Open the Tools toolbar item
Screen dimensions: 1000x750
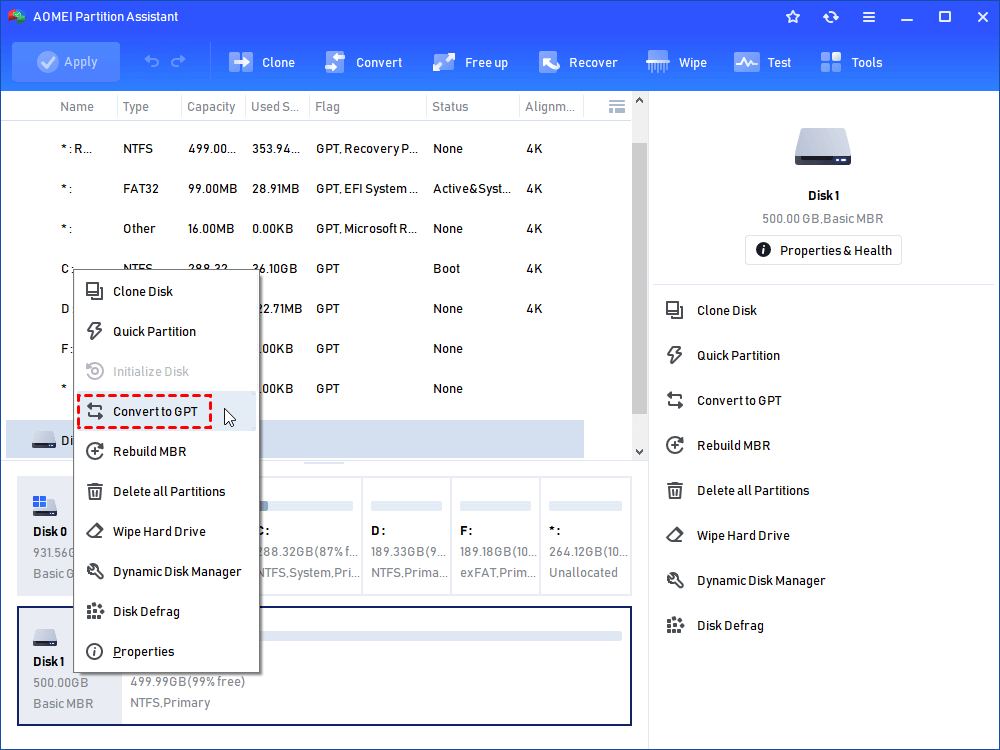pos(851,62)
